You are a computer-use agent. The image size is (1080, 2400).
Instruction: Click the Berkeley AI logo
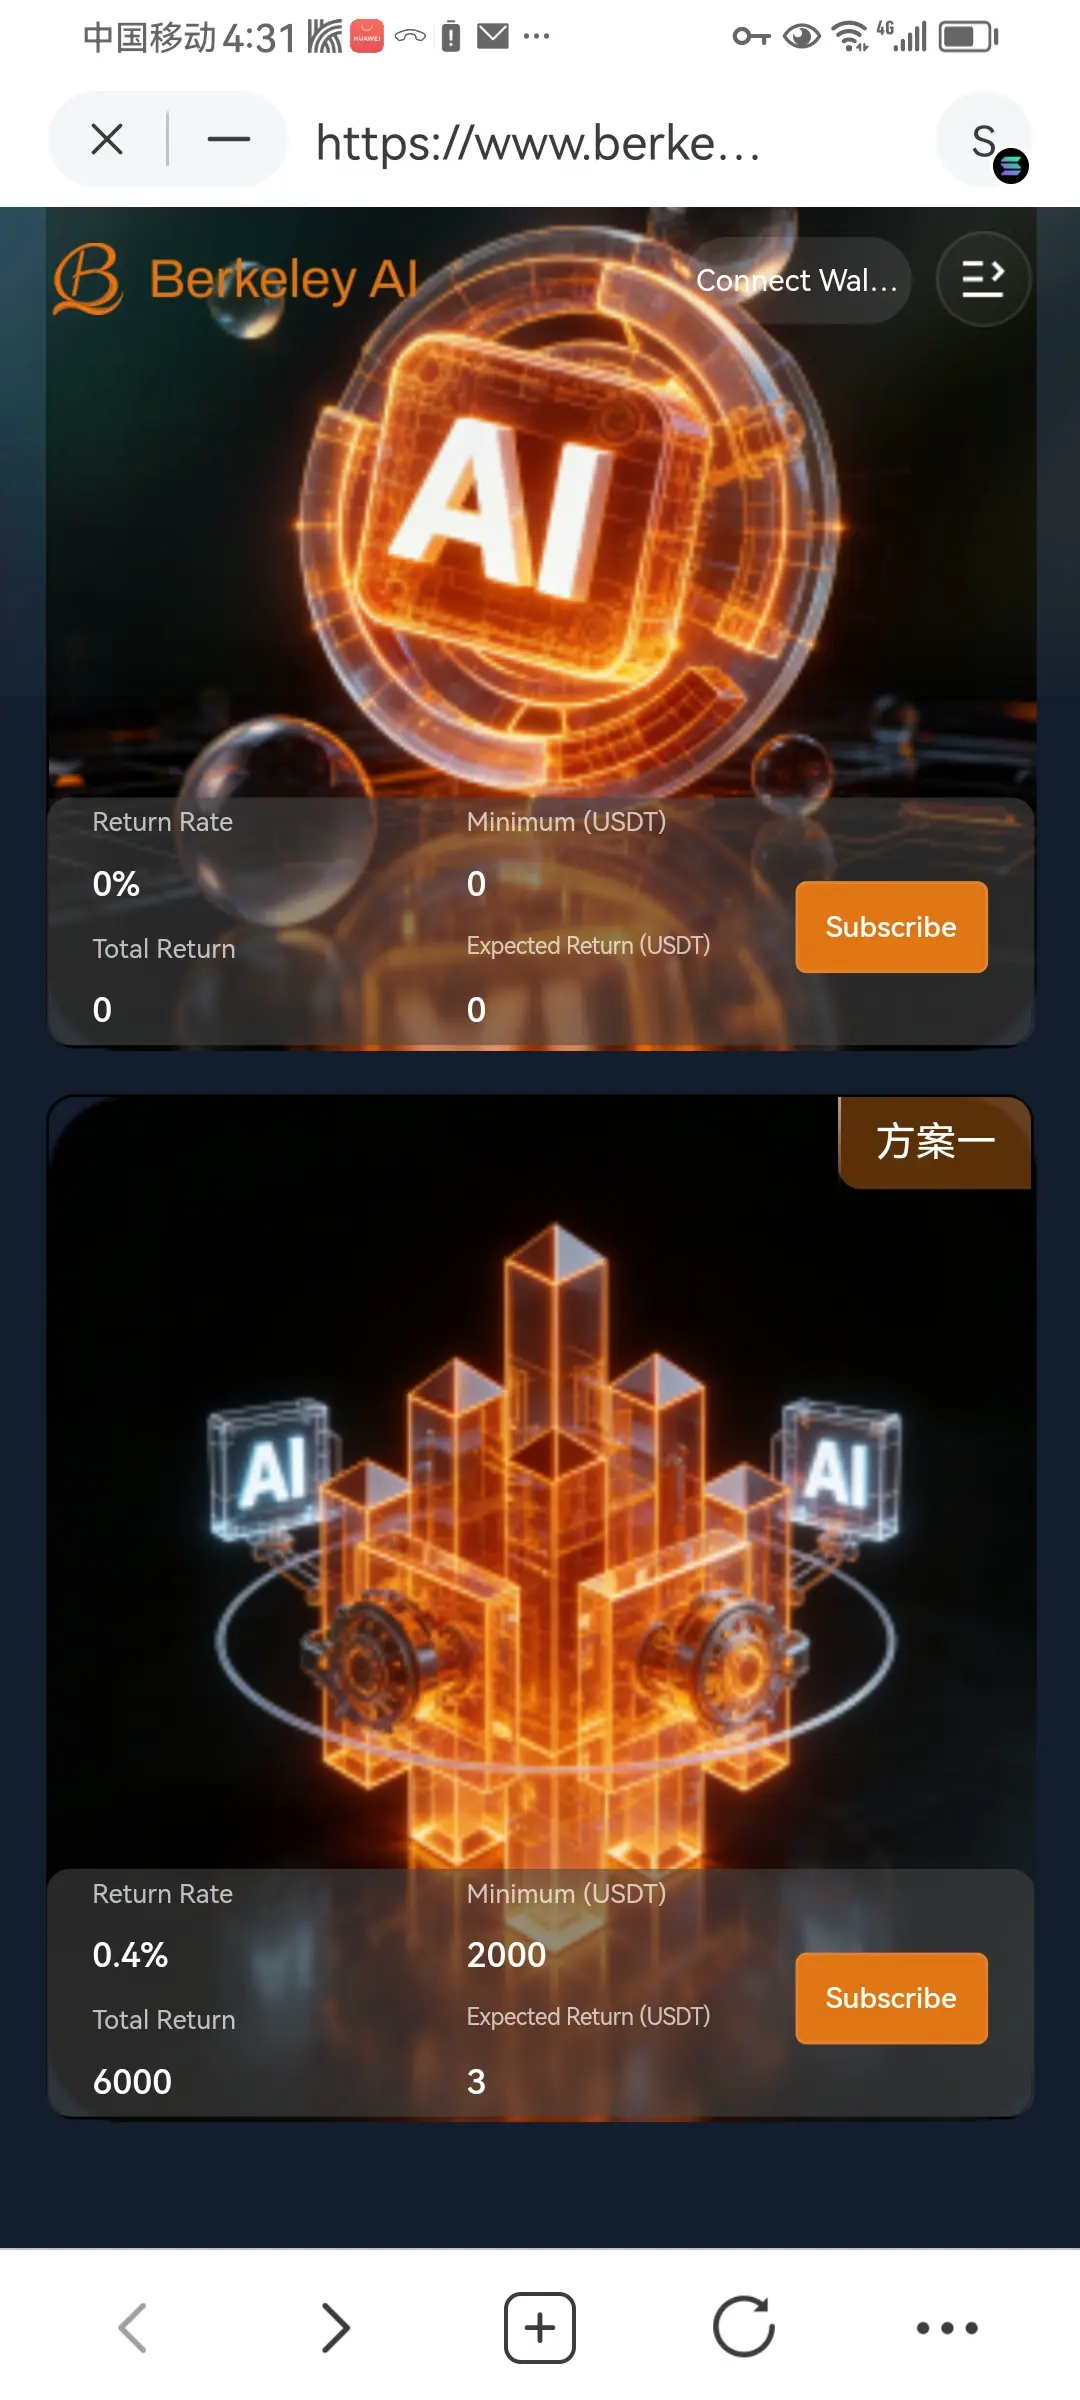tap(236, 279)
